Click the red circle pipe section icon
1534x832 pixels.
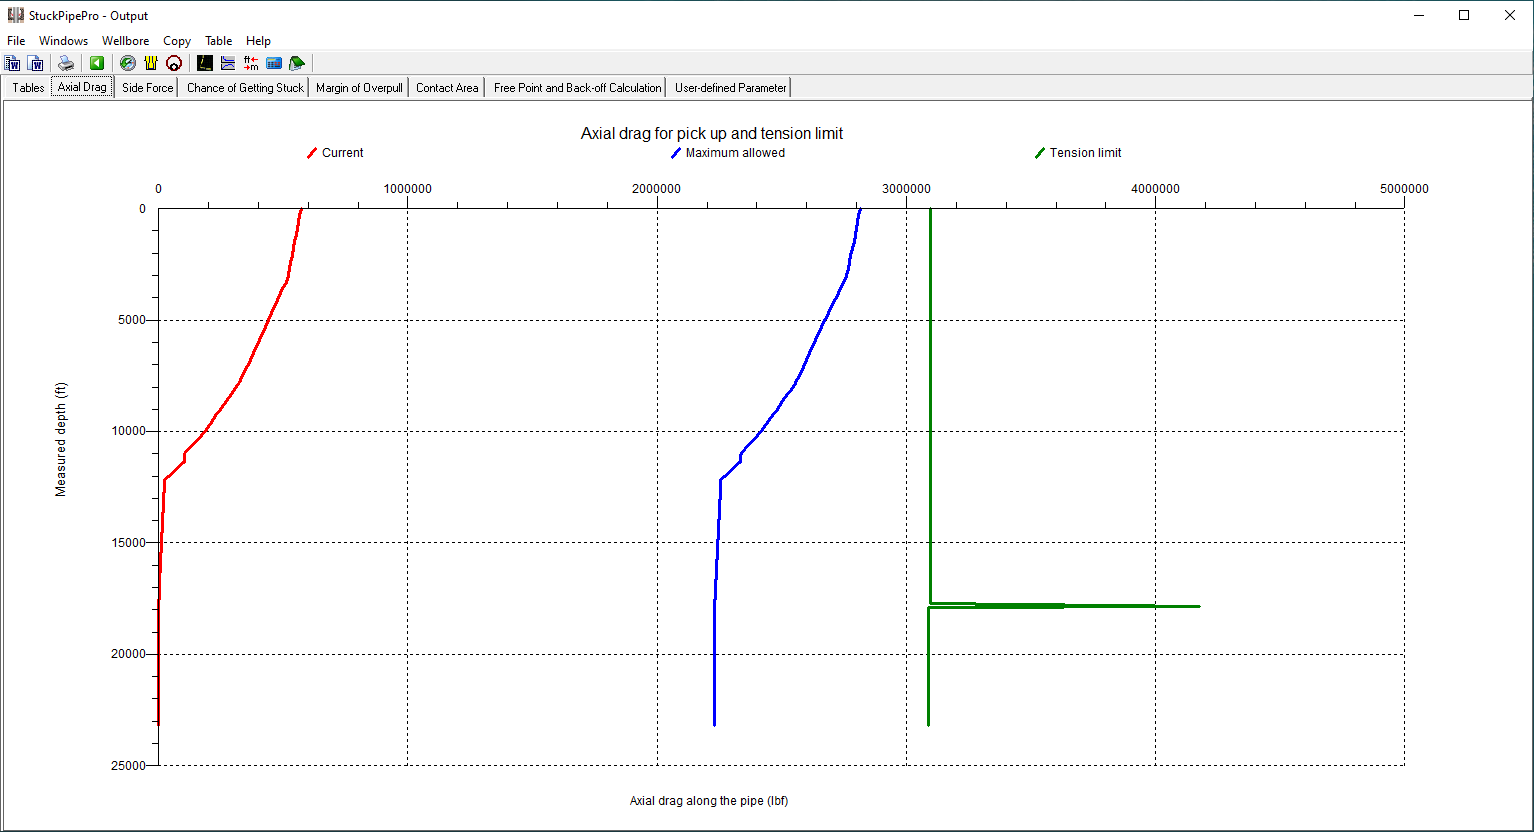(174, 63)
